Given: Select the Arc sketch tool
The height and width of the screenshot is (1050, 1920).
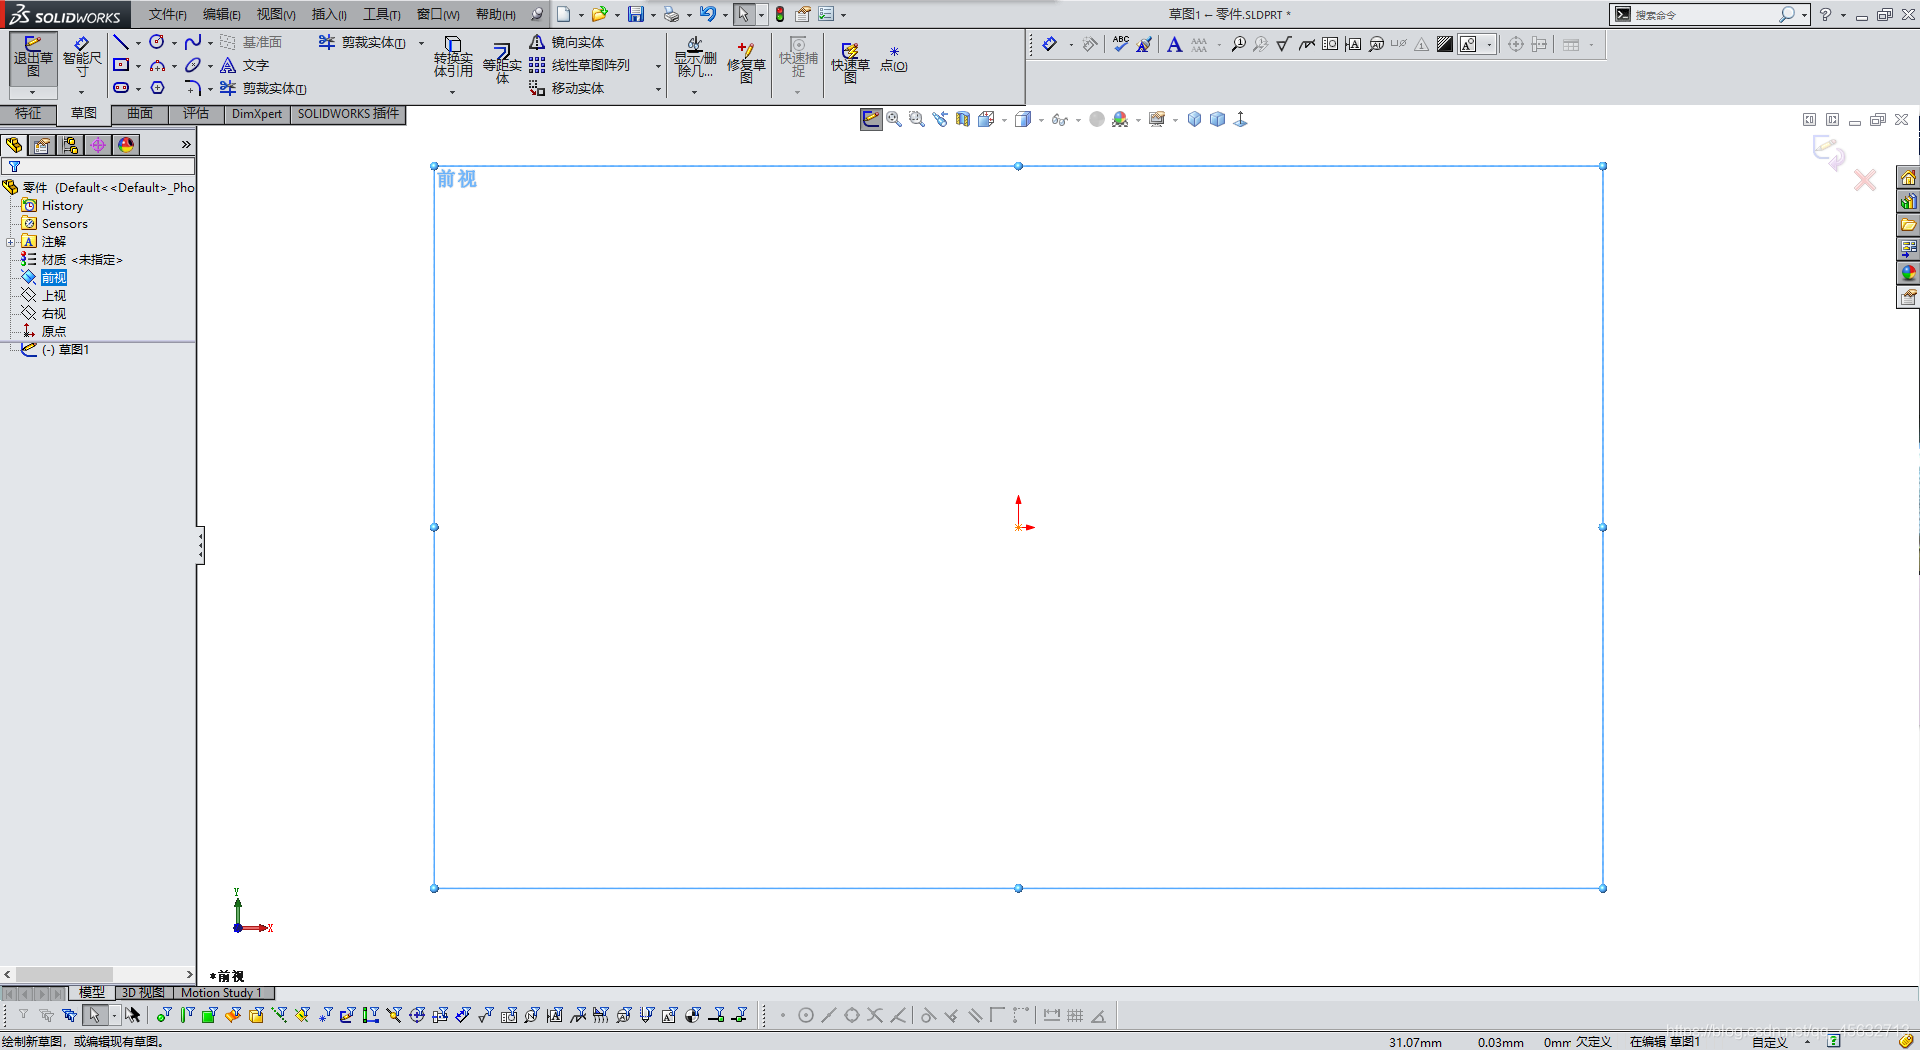Looking at the screenshot, I should 157,65.
